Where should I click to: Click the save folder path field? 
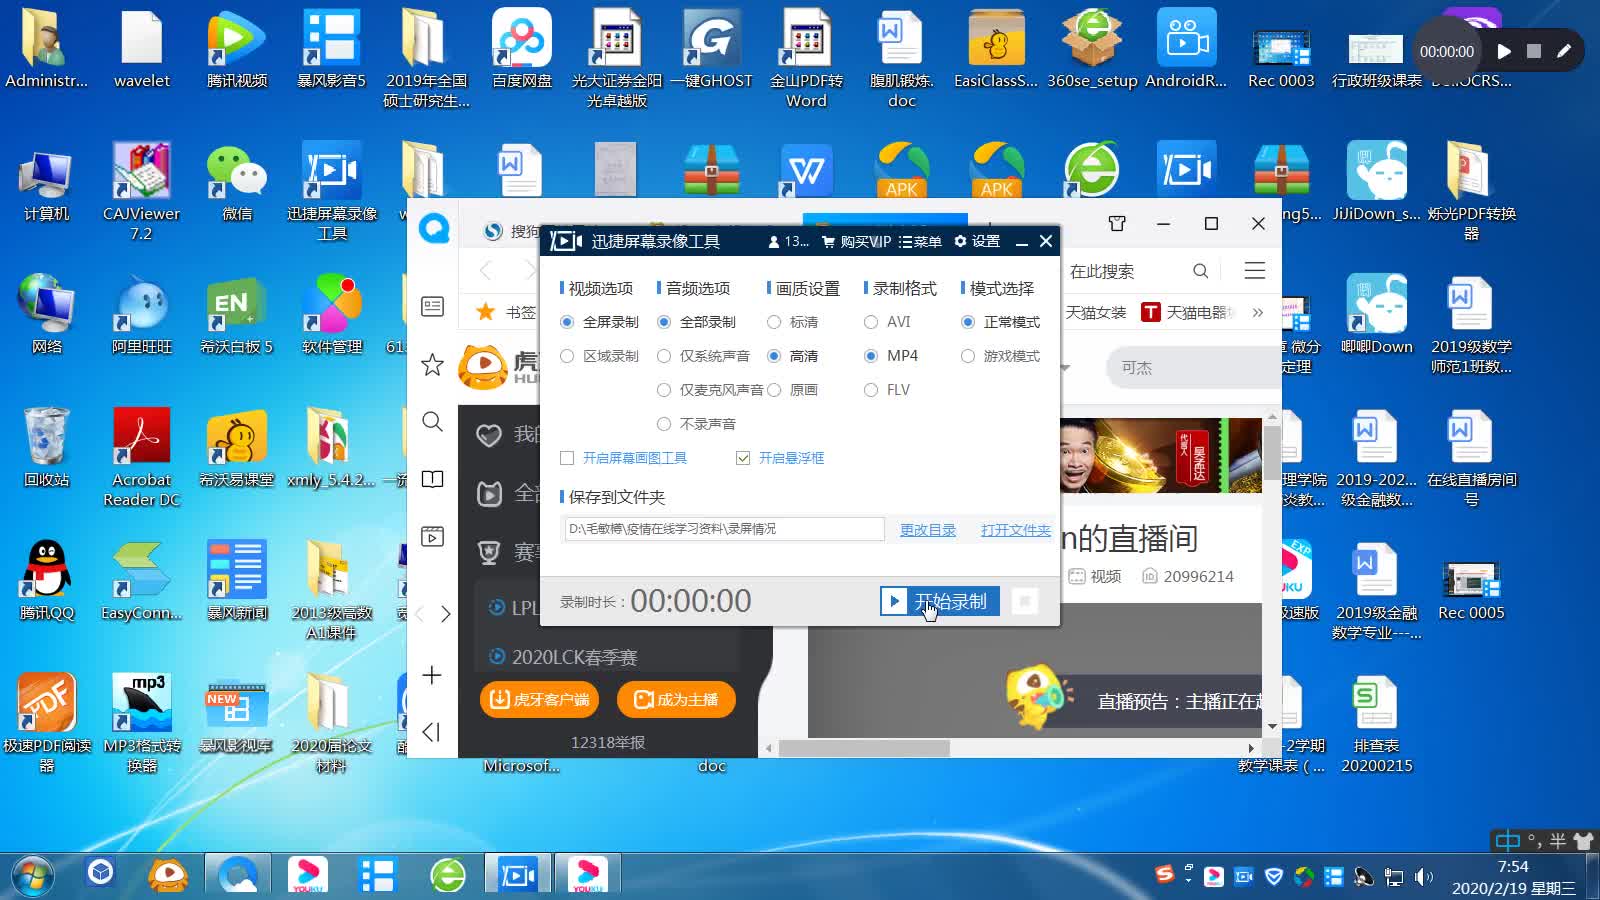pyautogui.click(x=724, y=529)
